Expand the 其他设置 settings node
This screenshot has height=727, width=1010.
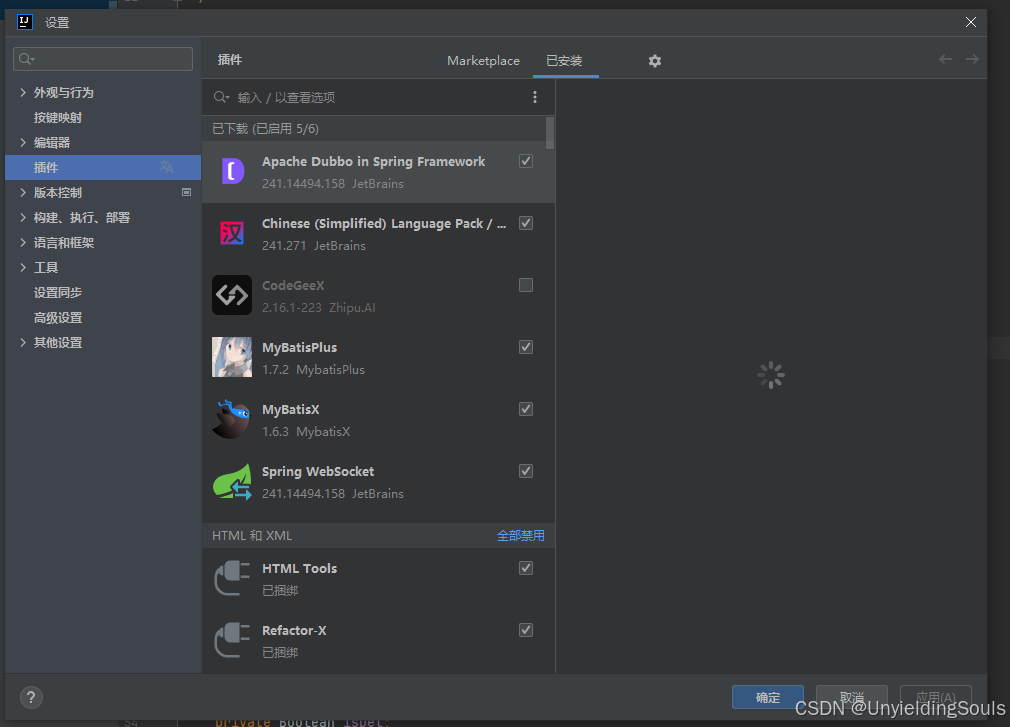[x=23, y=343]
